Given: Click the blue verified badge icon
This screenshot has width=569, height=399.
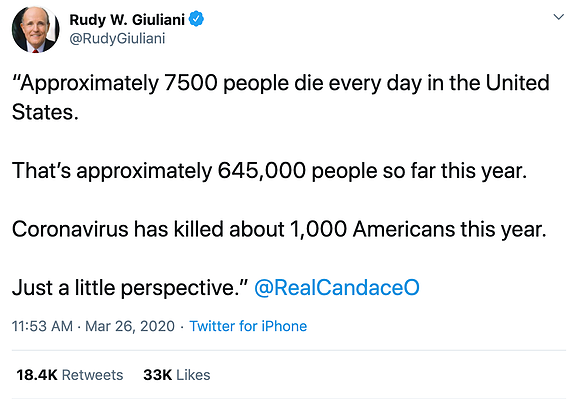Looking at the screenshot, I should pos(196,19).
